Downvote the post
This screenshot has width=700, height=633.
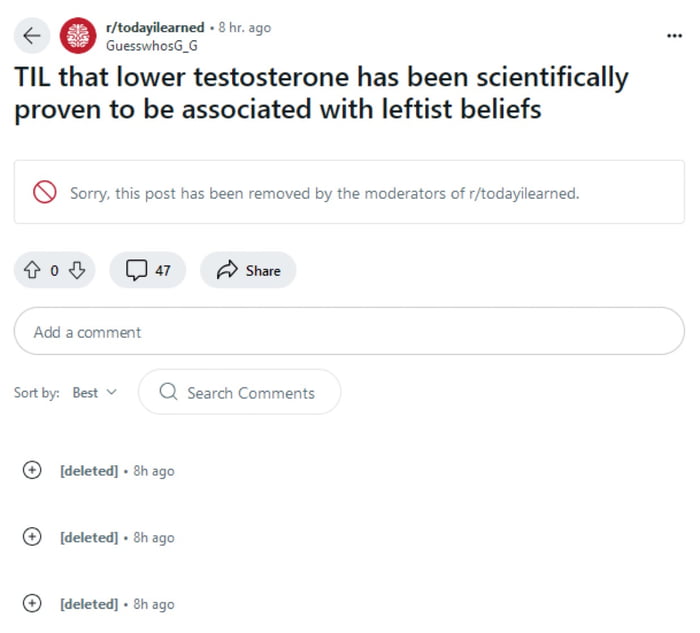[78, 270]
